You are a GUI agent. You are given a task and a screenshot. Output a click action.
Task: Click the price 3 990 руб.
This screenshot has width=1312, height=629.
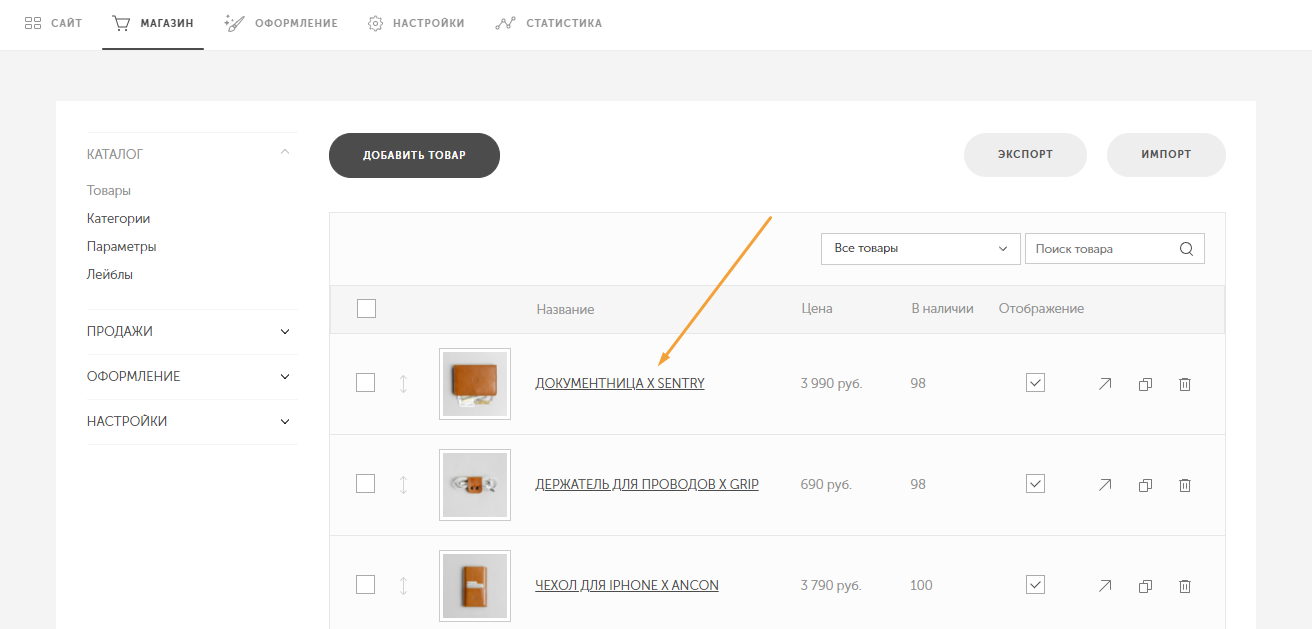pyautogui.click(x=831, y=383)
